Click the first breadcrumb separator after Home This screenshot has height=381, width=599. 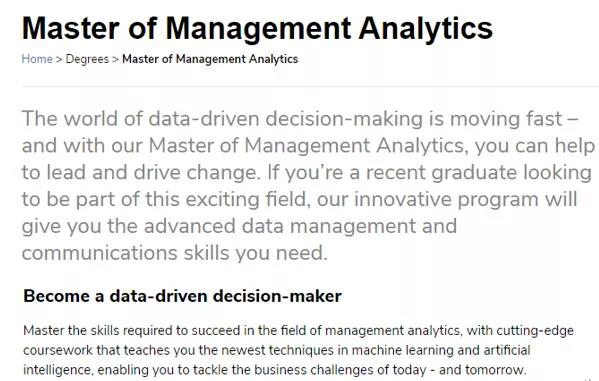click(x=59, y=60)
